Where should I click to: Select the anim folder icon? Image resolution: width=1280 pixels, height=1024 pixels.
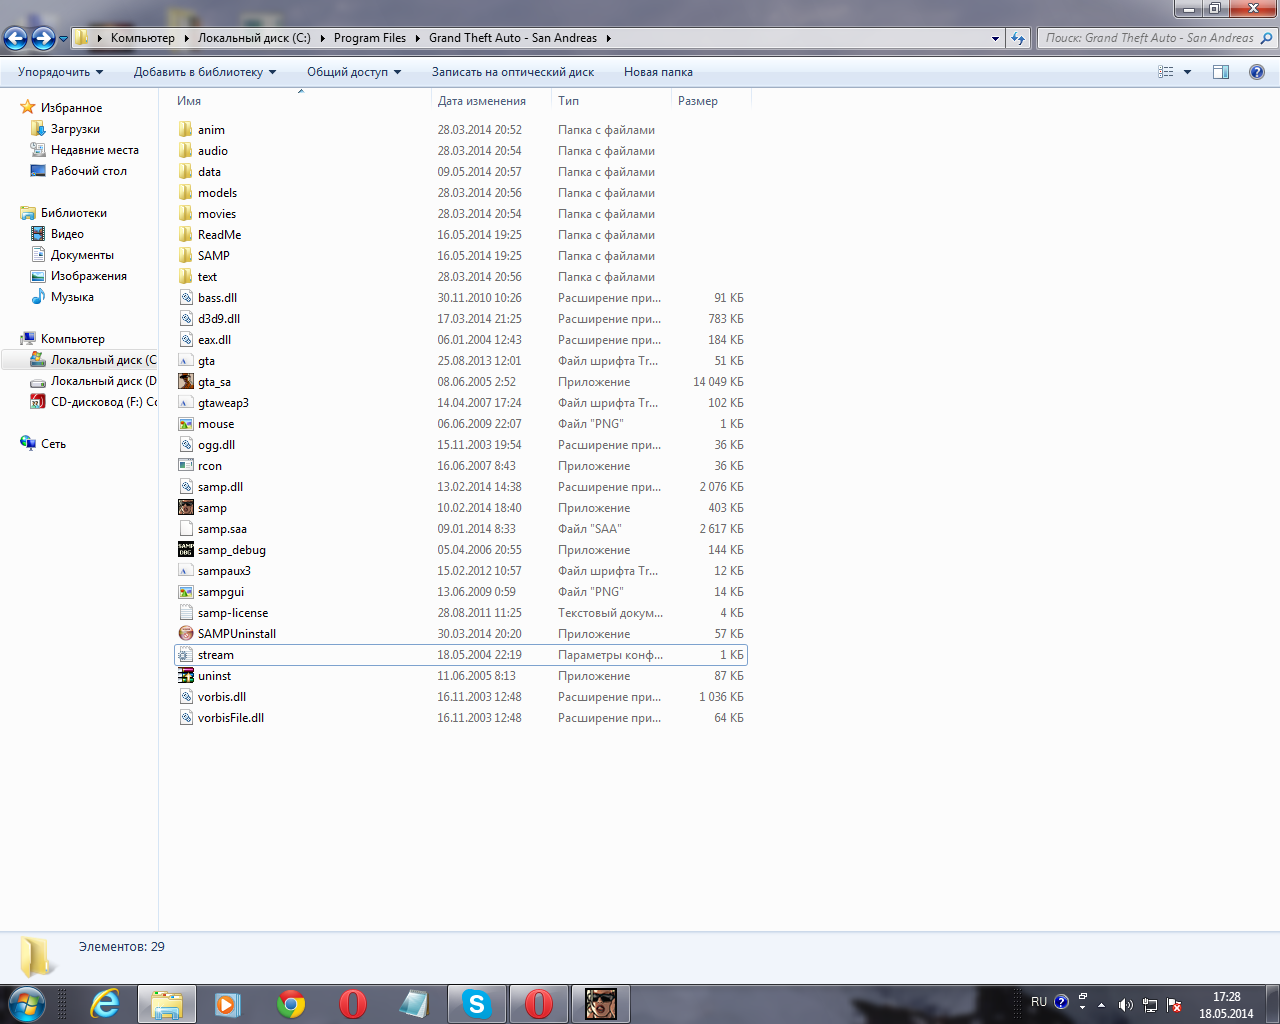(186, 130)
